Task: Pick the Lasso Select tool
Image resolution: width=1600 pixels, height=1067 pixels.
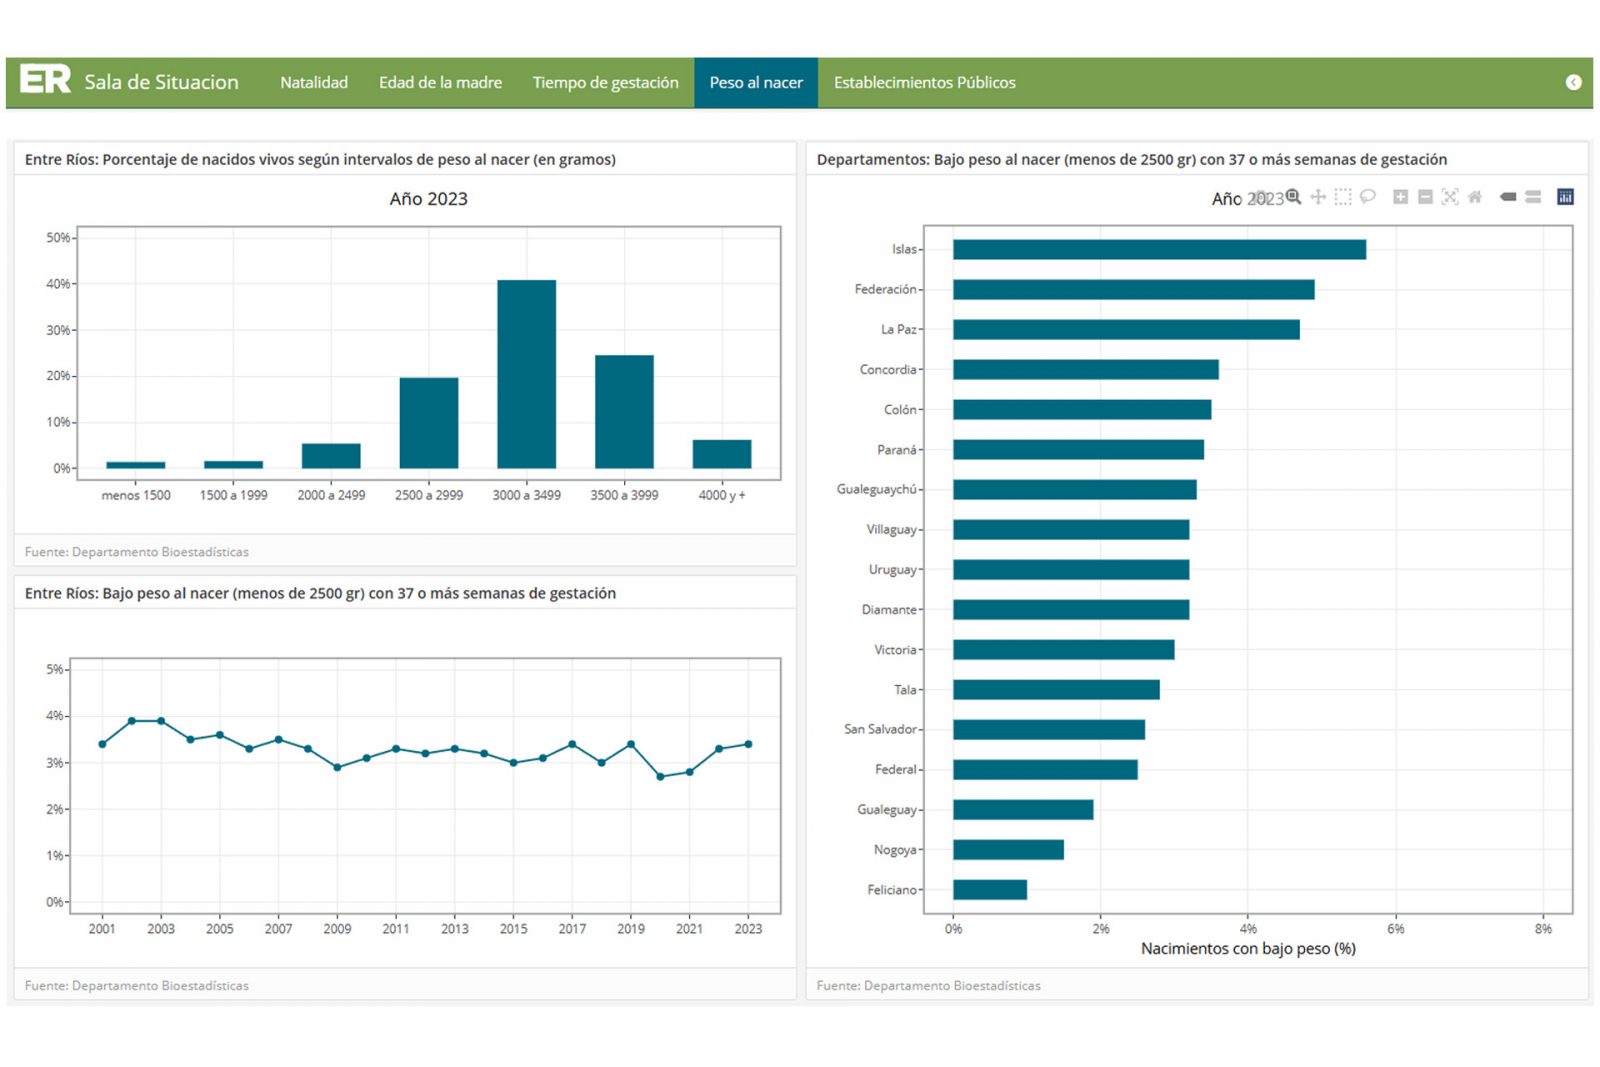Action: [1368, 197]
